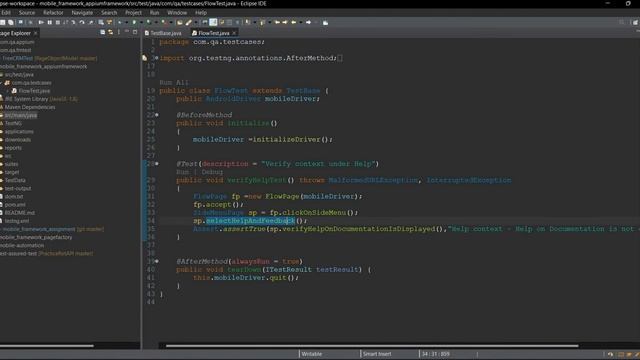
Task: Click the Resume debug button in toolbar
Action: pyautogui.click(x=41, y=22)
